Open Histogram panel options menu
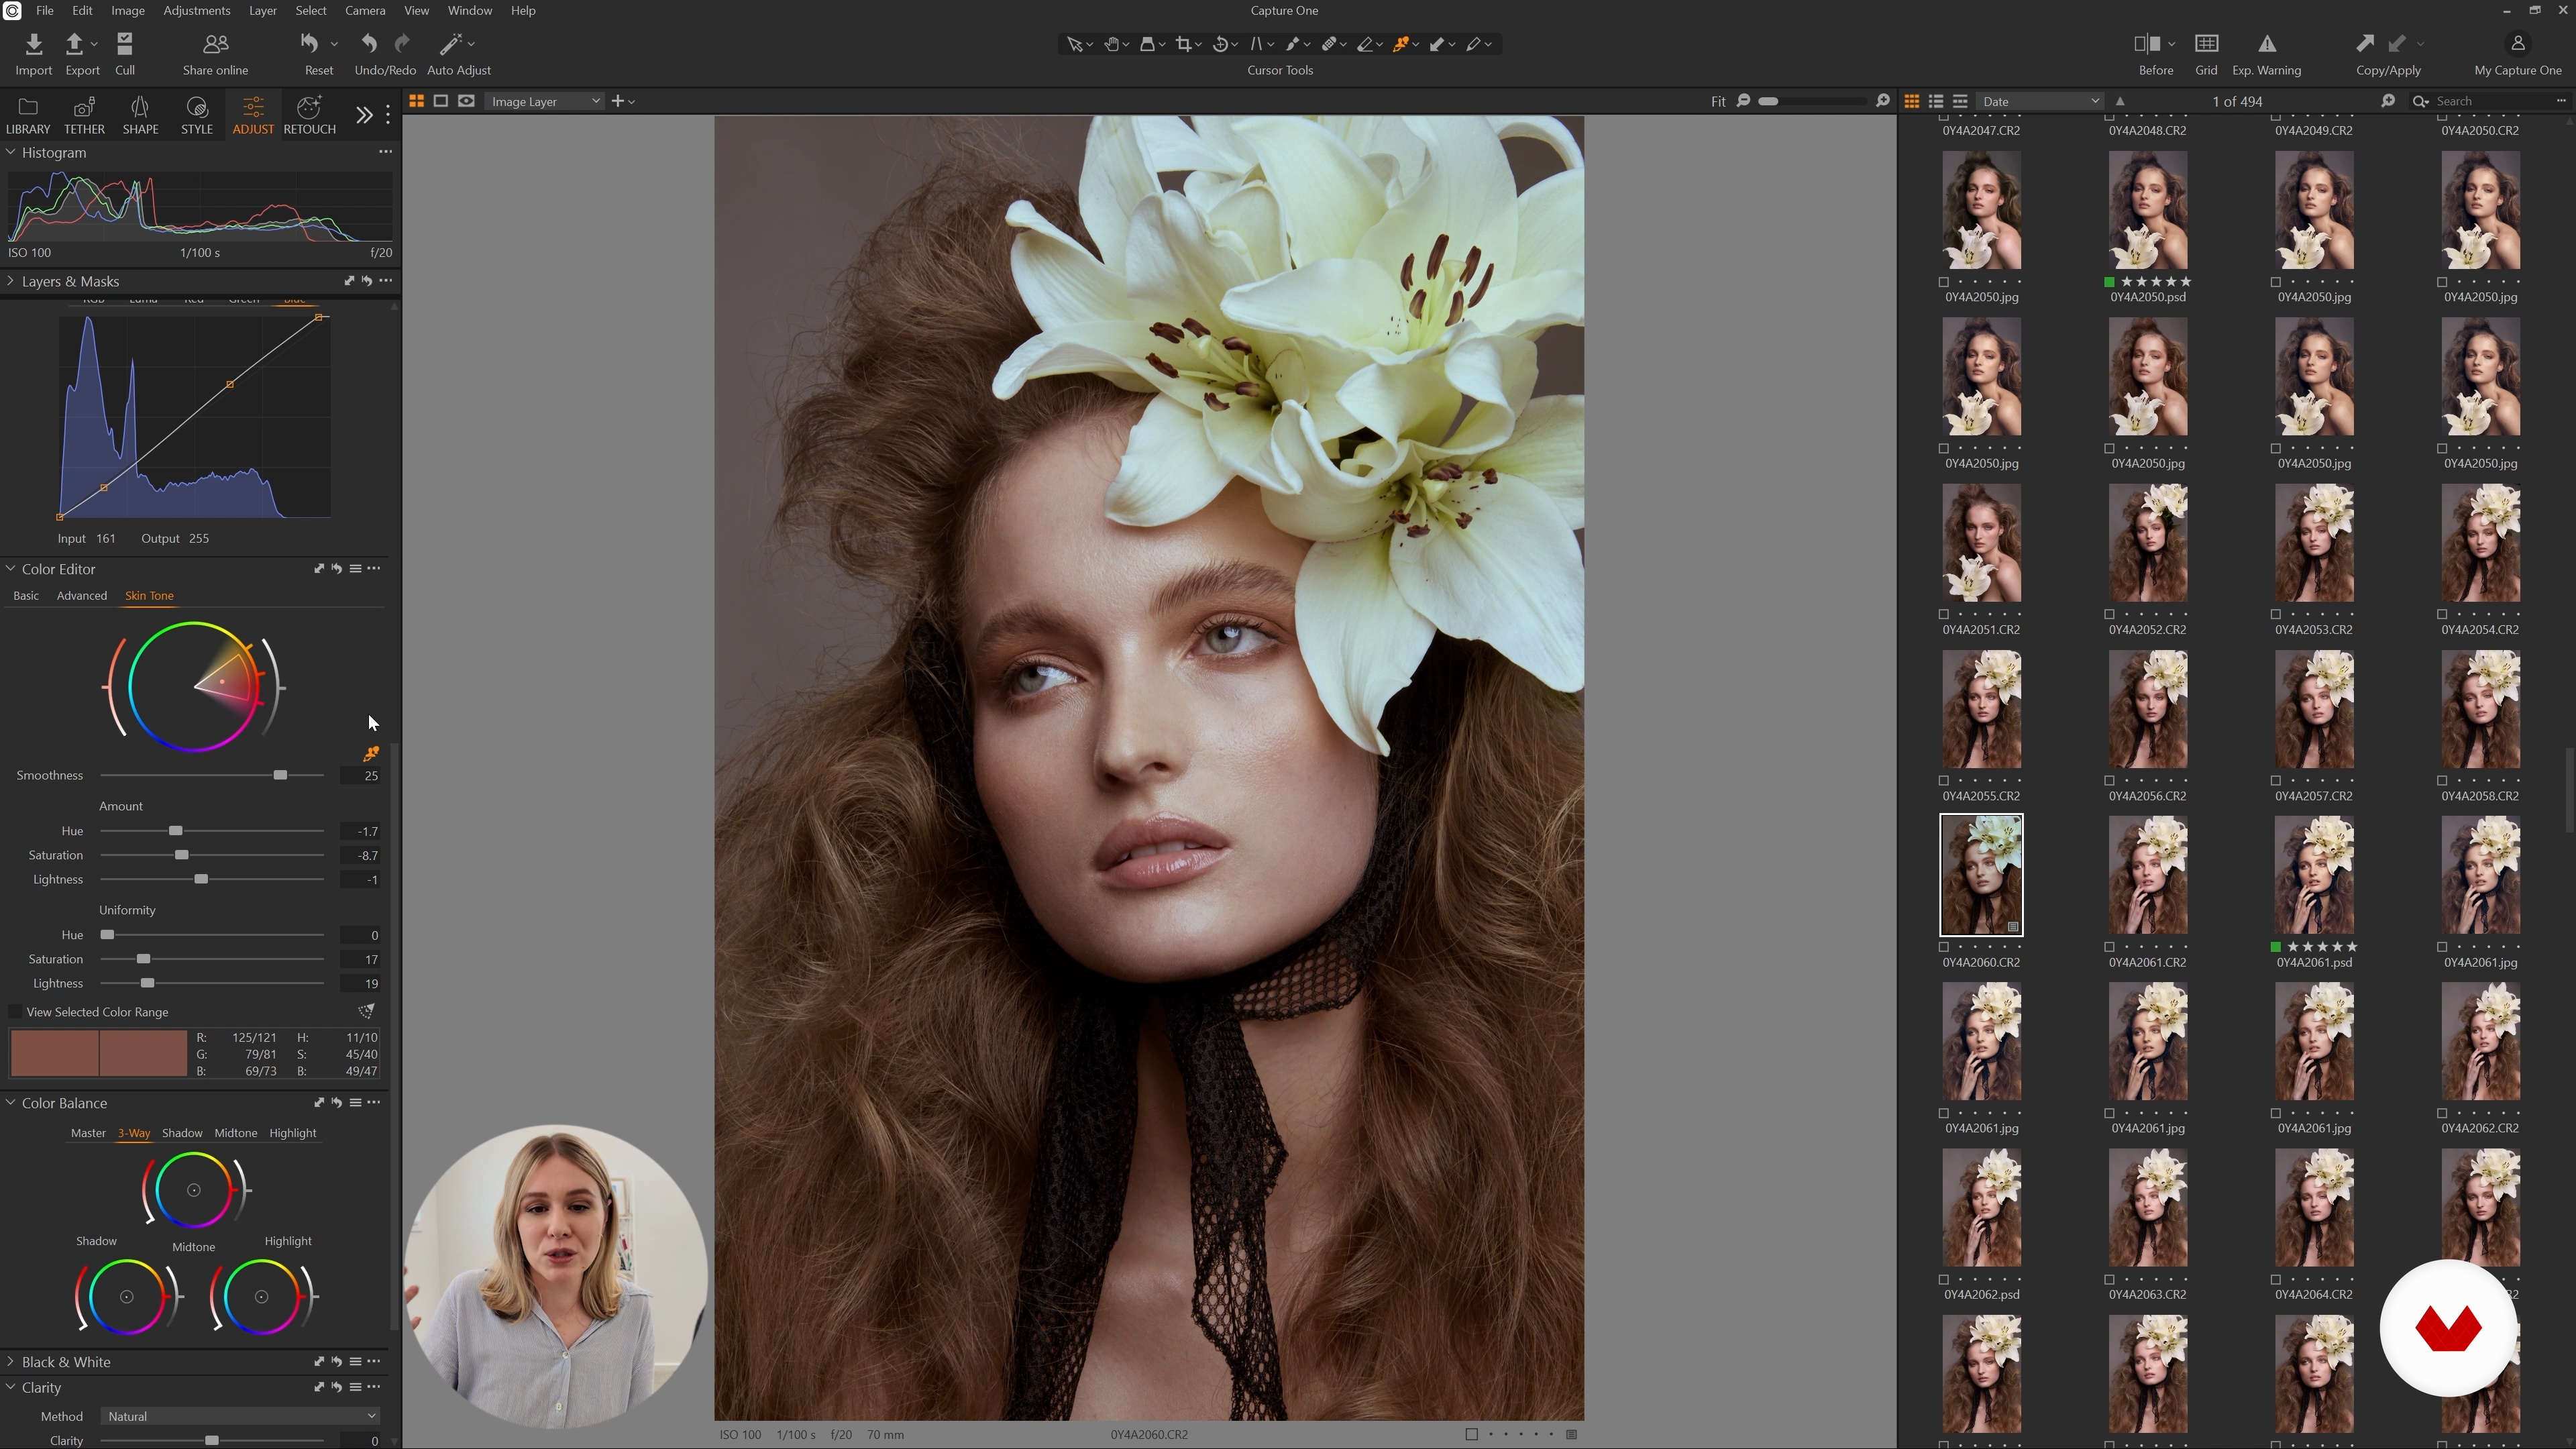 coord(385,152)
